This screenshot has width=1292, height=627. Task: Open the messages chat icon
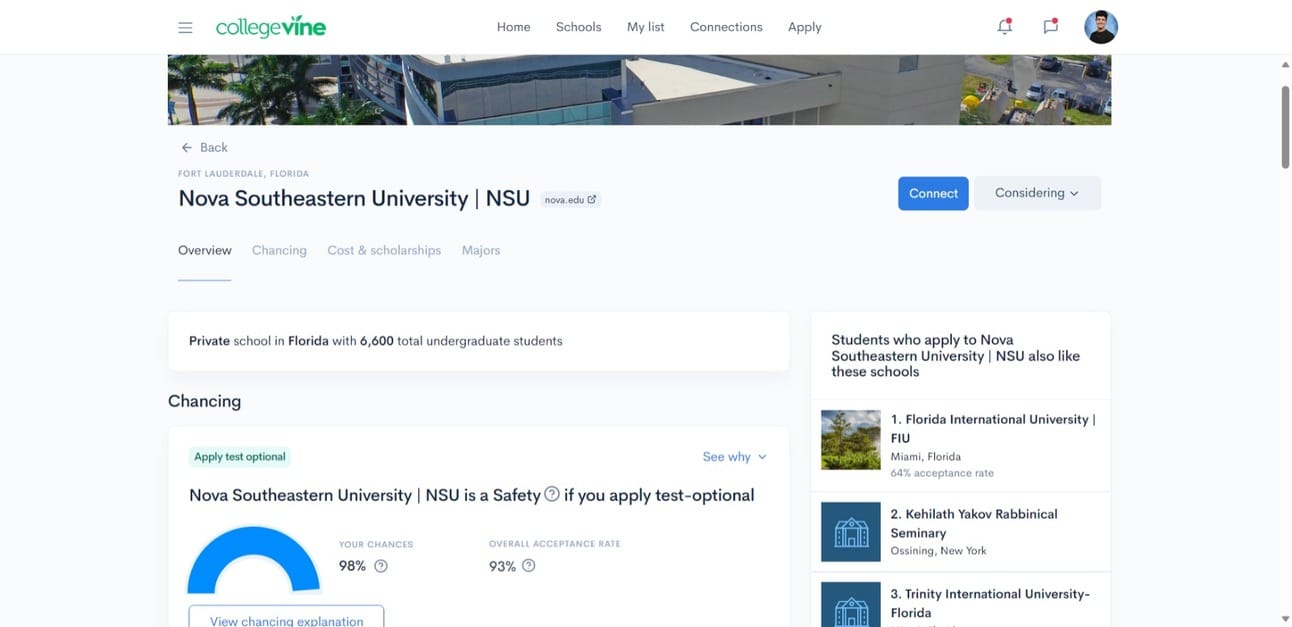(x=1050, y=27)
